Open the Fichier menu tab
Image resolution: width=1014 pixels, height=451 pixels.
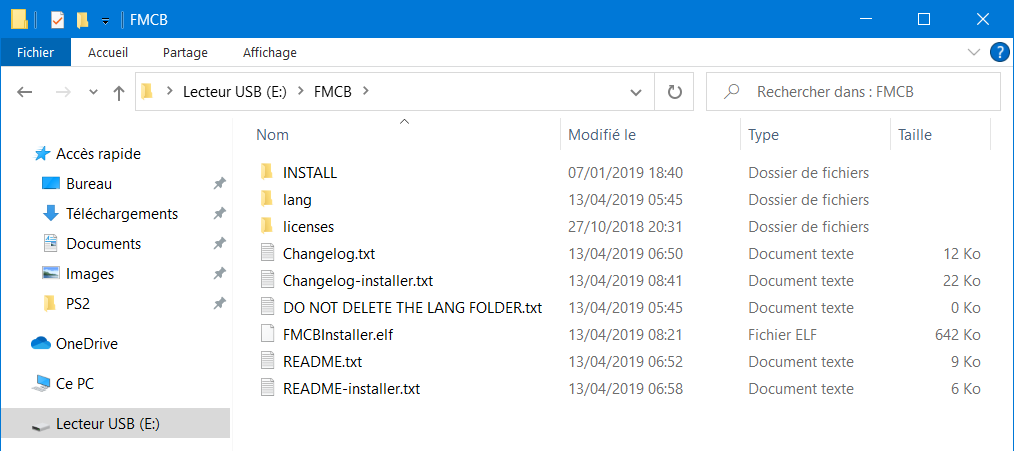coord(36,52)
